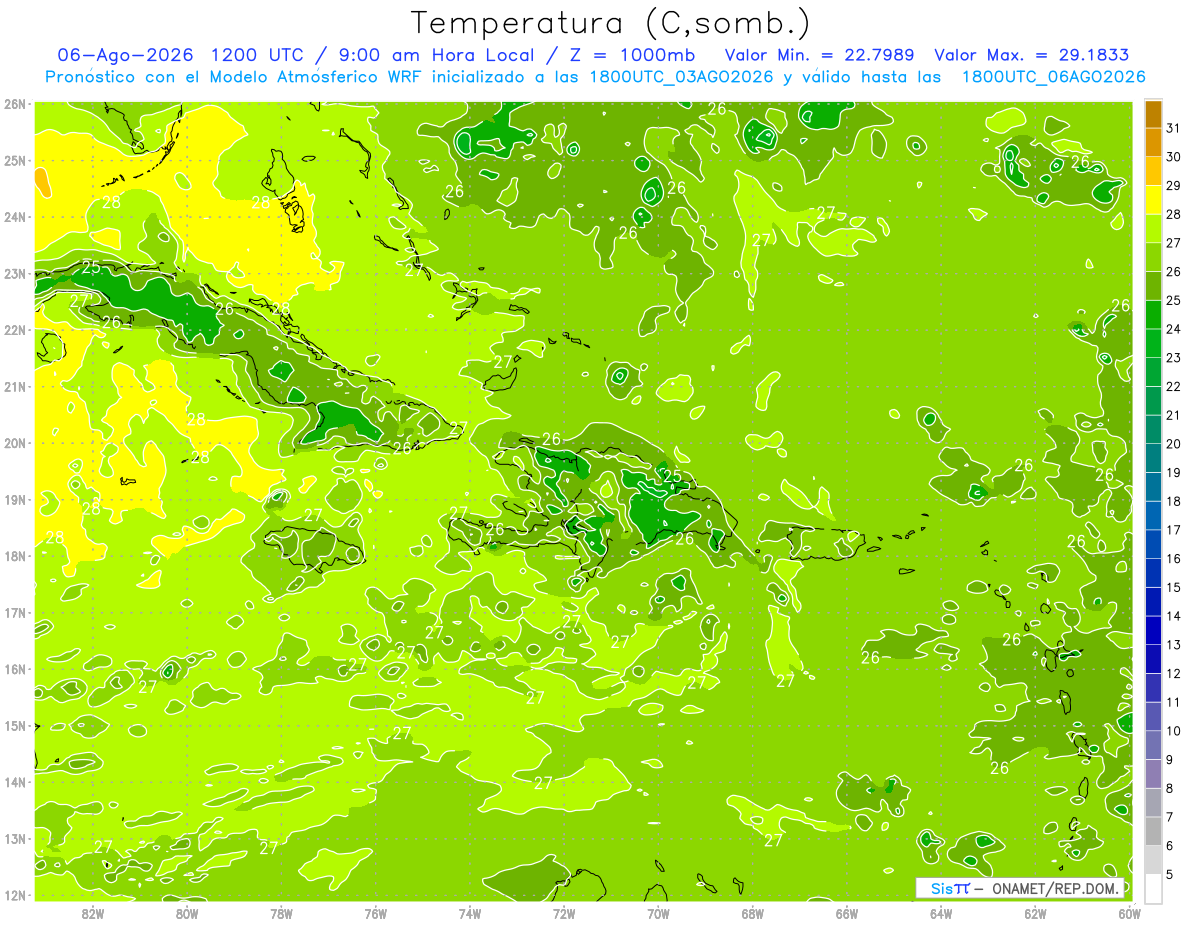
Task: Click the latitude axis label 24N
Action: [15, 217]
